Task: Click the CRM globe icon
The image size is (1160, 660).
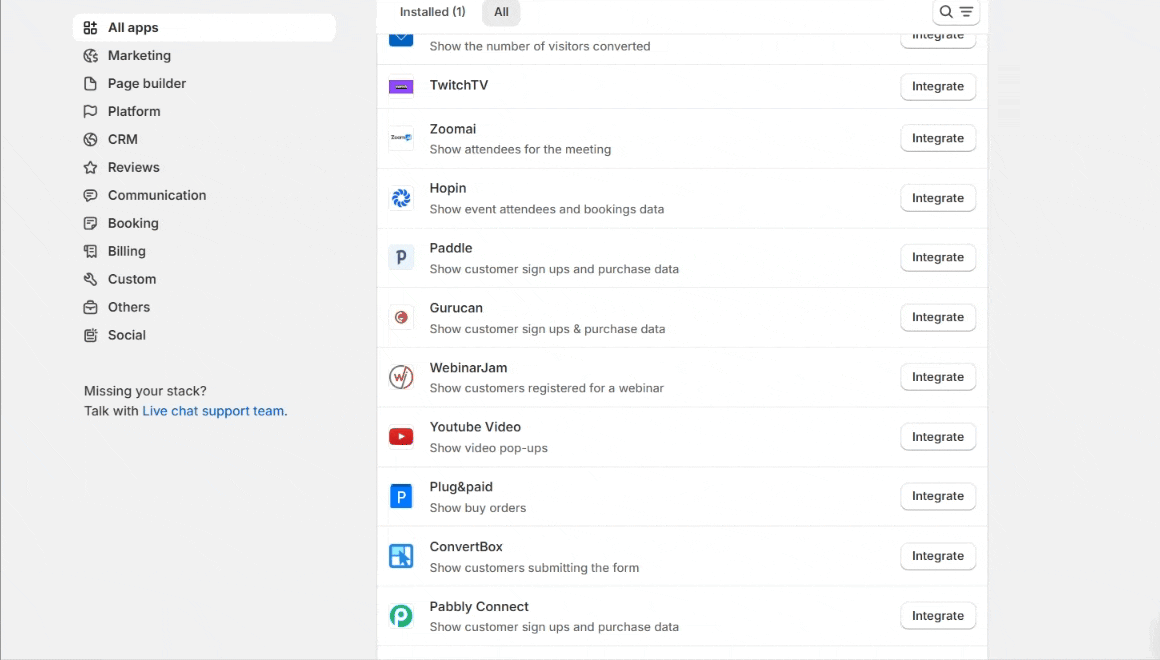Action: pyautogui.click(x=90, y=139)
